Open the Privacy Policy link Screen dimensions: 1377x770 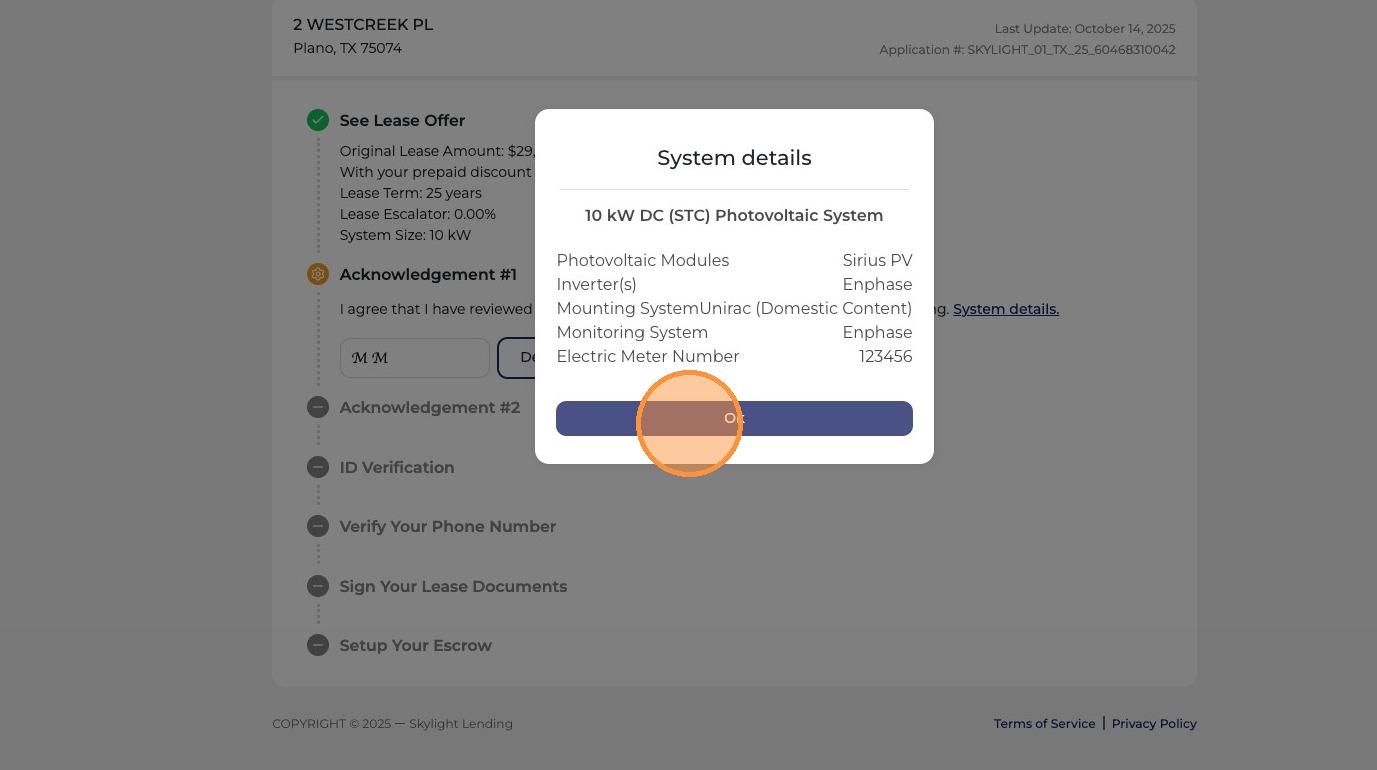tap(1154, 723)
